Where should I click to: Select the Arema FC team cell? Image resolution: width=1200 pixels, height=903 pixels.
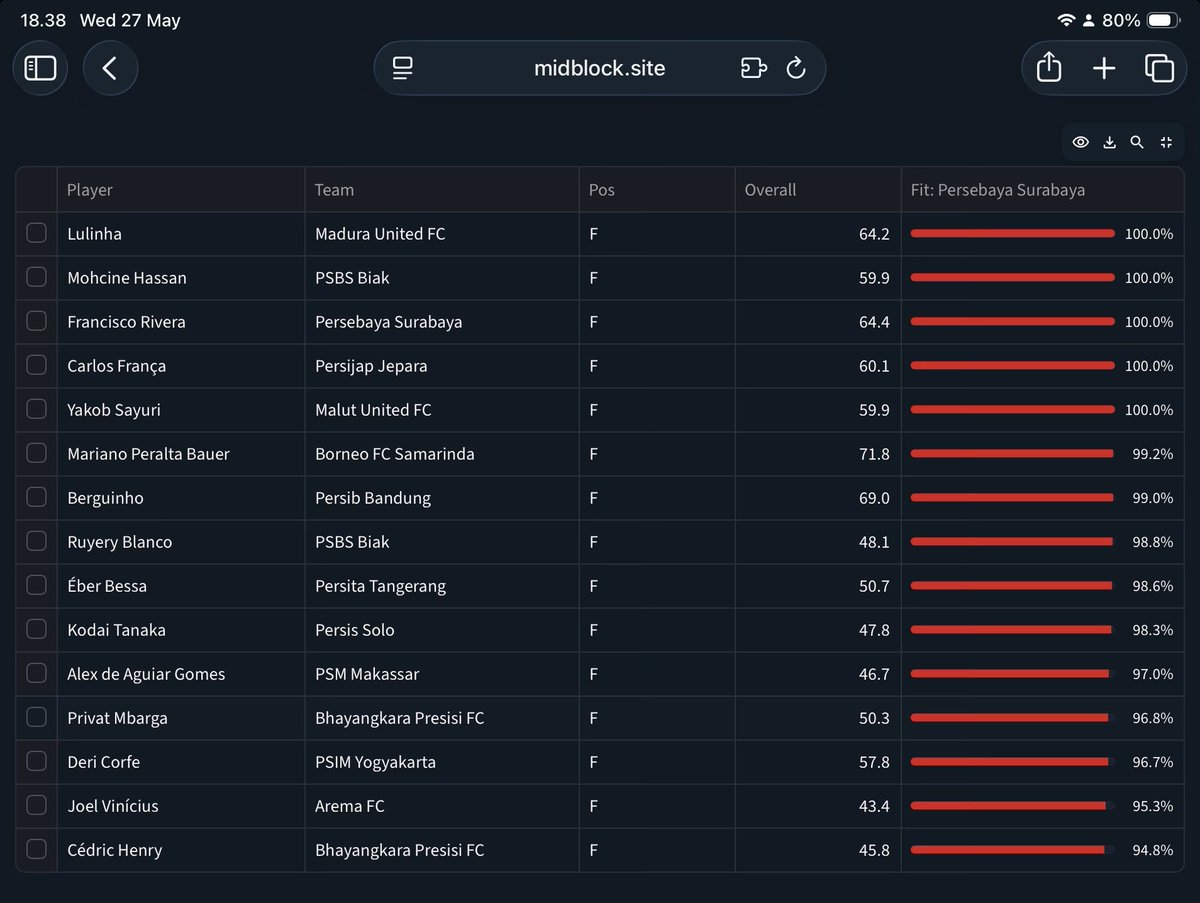coord(442,806)
